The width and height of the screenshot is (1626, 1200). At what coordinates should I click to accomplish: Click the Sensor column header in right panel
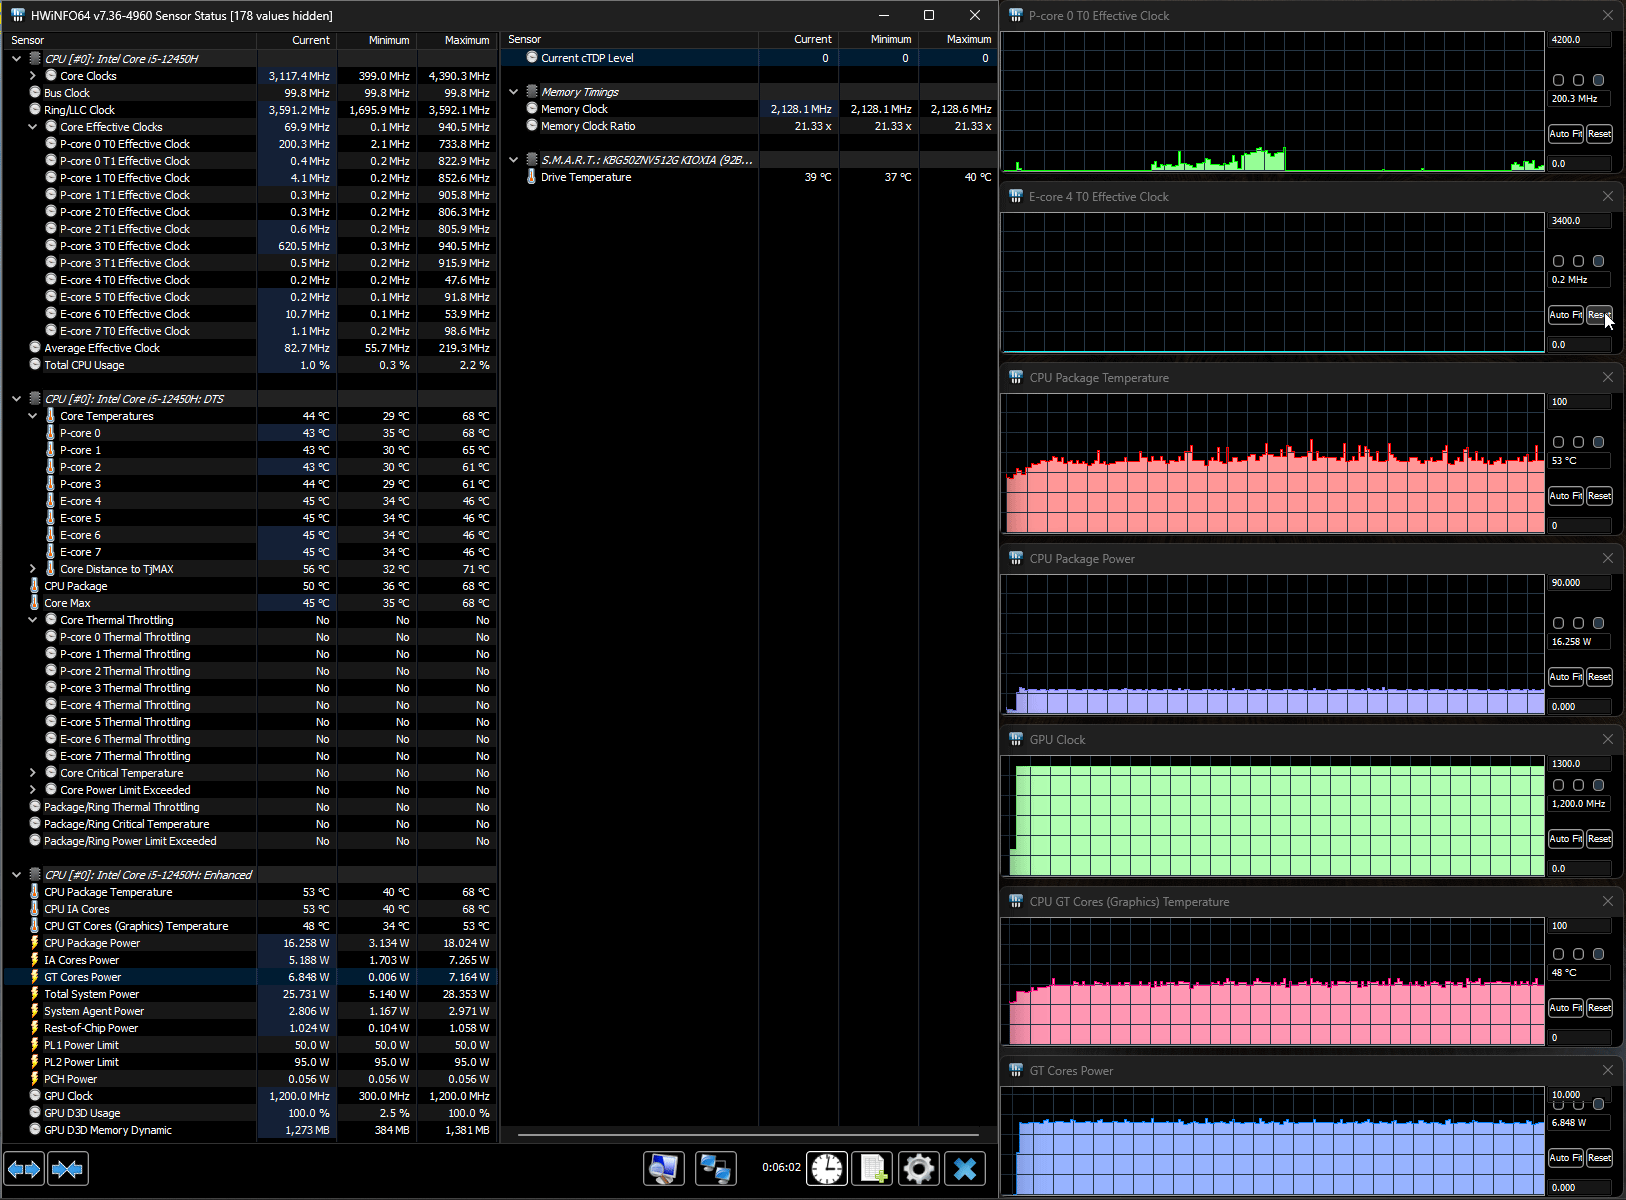pyautogui.click(x=525, y=40)
